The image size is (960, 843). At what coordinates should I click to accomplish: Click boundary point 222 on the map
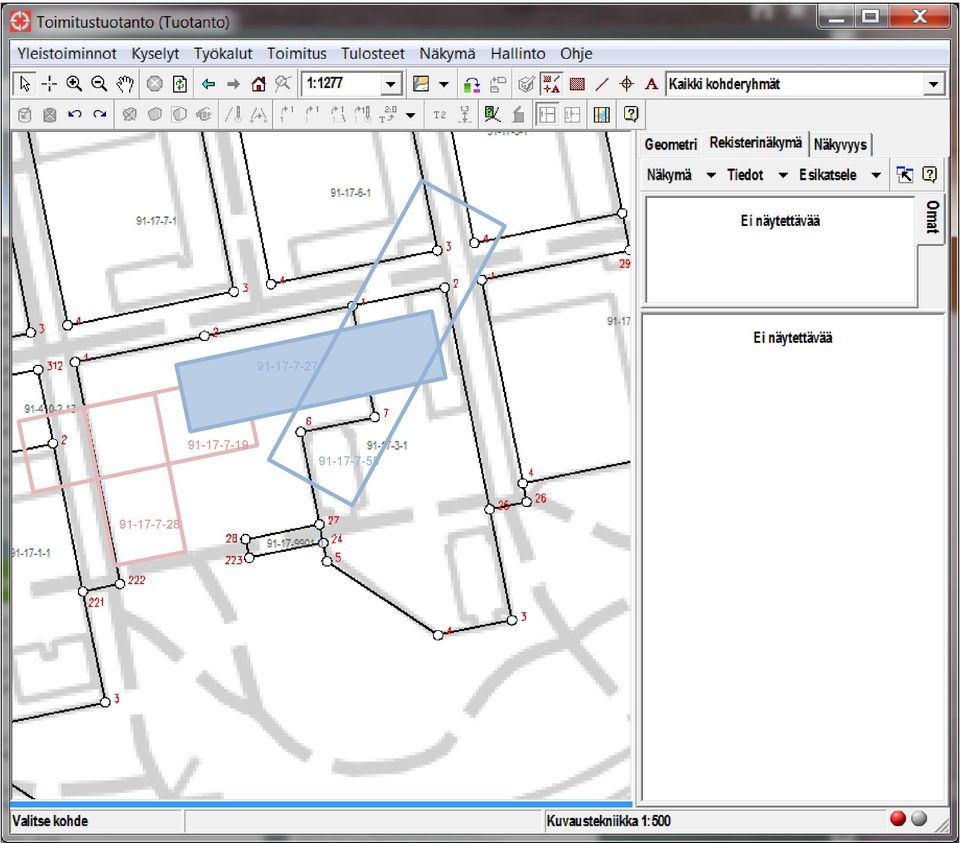coord(121,583)
